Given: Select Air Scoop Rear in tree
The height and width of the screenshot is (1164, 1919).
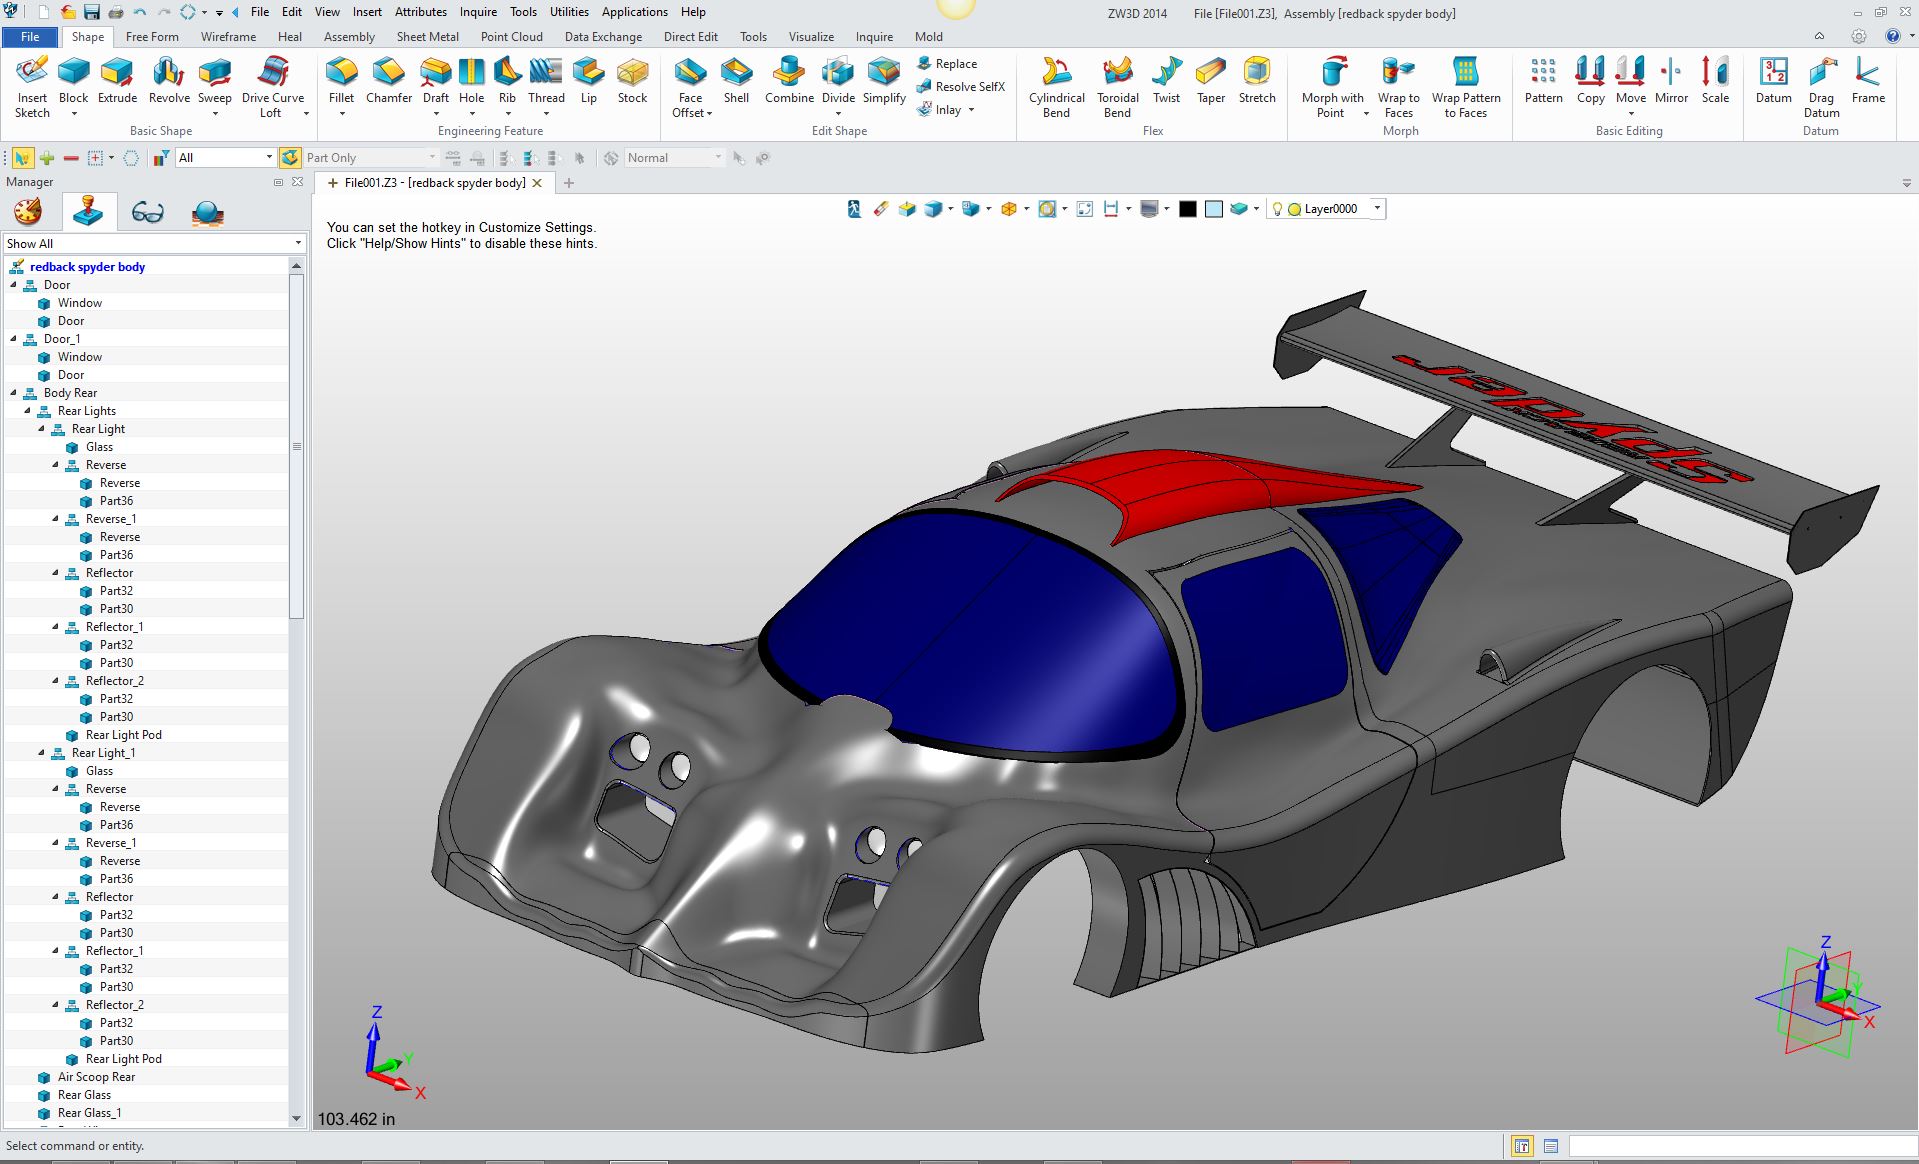Looking at the screenshot, I should point(96,1077).
